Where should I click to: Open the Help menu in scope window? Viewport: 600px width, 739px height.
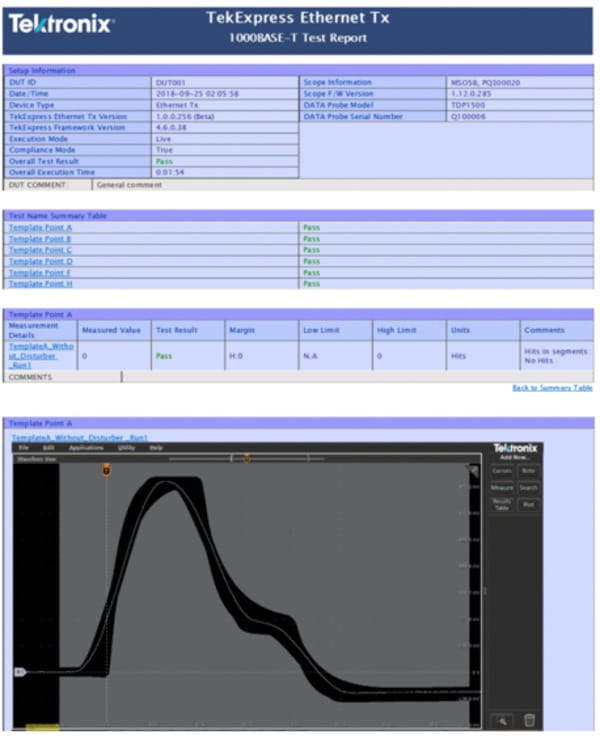coord(156,448)
